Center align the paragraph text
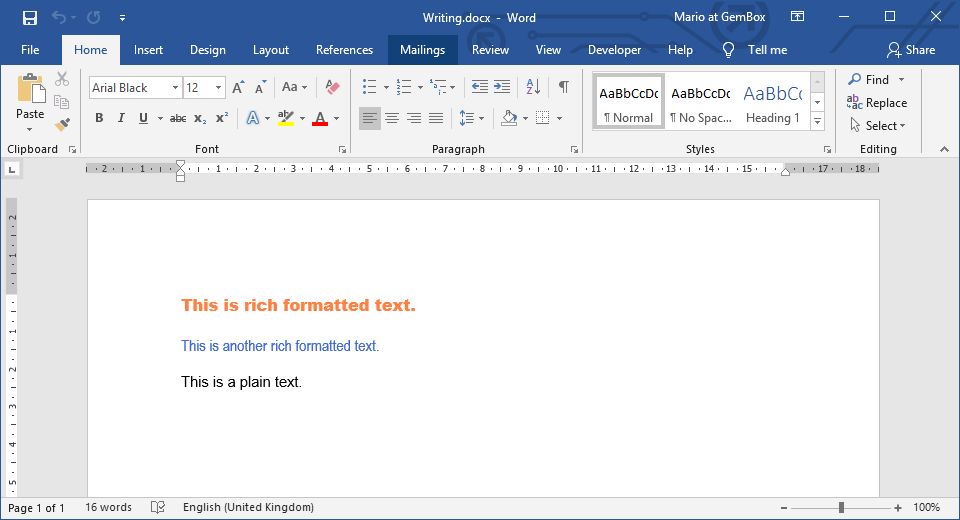 [x=392, y=118]
